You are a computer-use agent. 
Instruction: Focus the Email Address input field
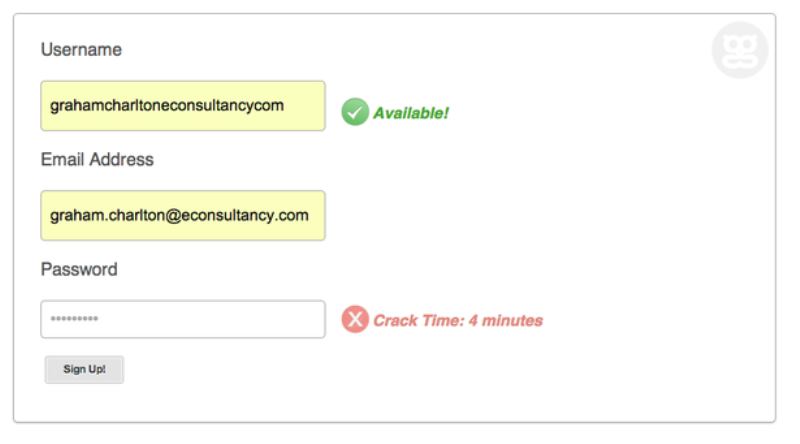tap(183, 215)
